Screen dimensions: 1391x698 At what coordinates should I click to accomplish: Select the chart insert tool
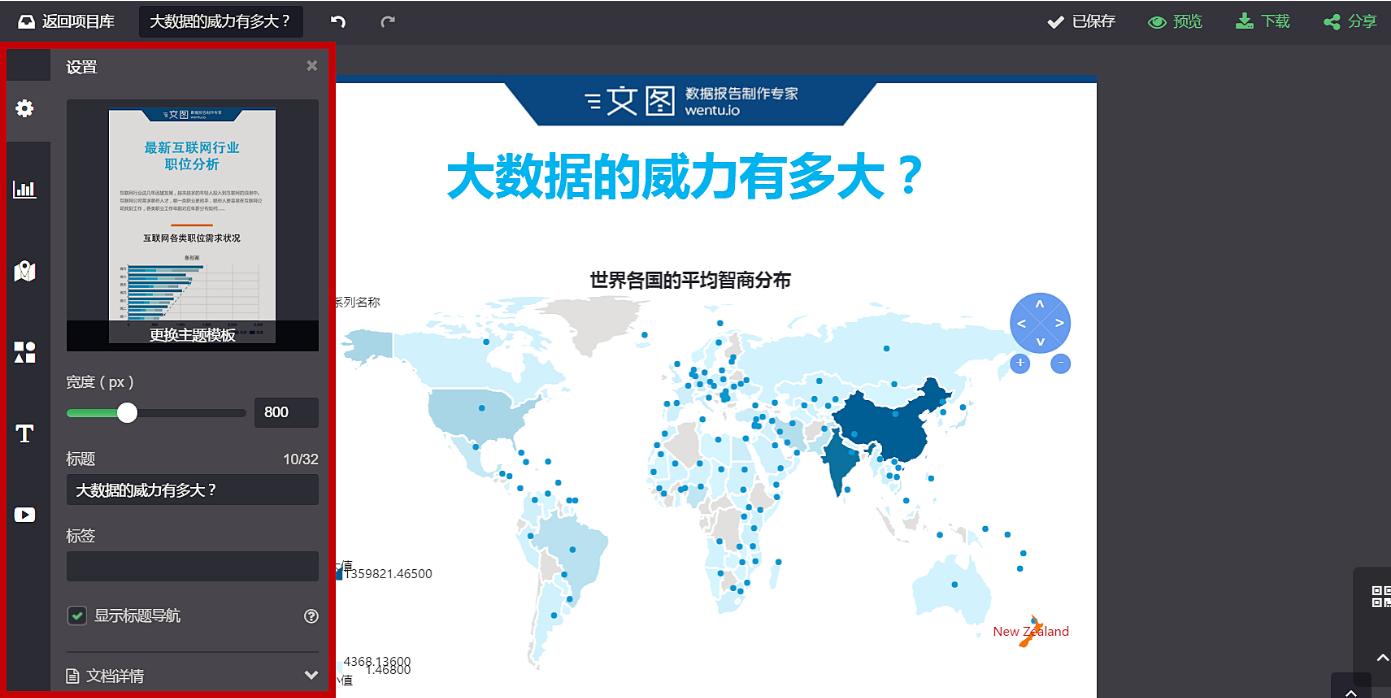26,189
